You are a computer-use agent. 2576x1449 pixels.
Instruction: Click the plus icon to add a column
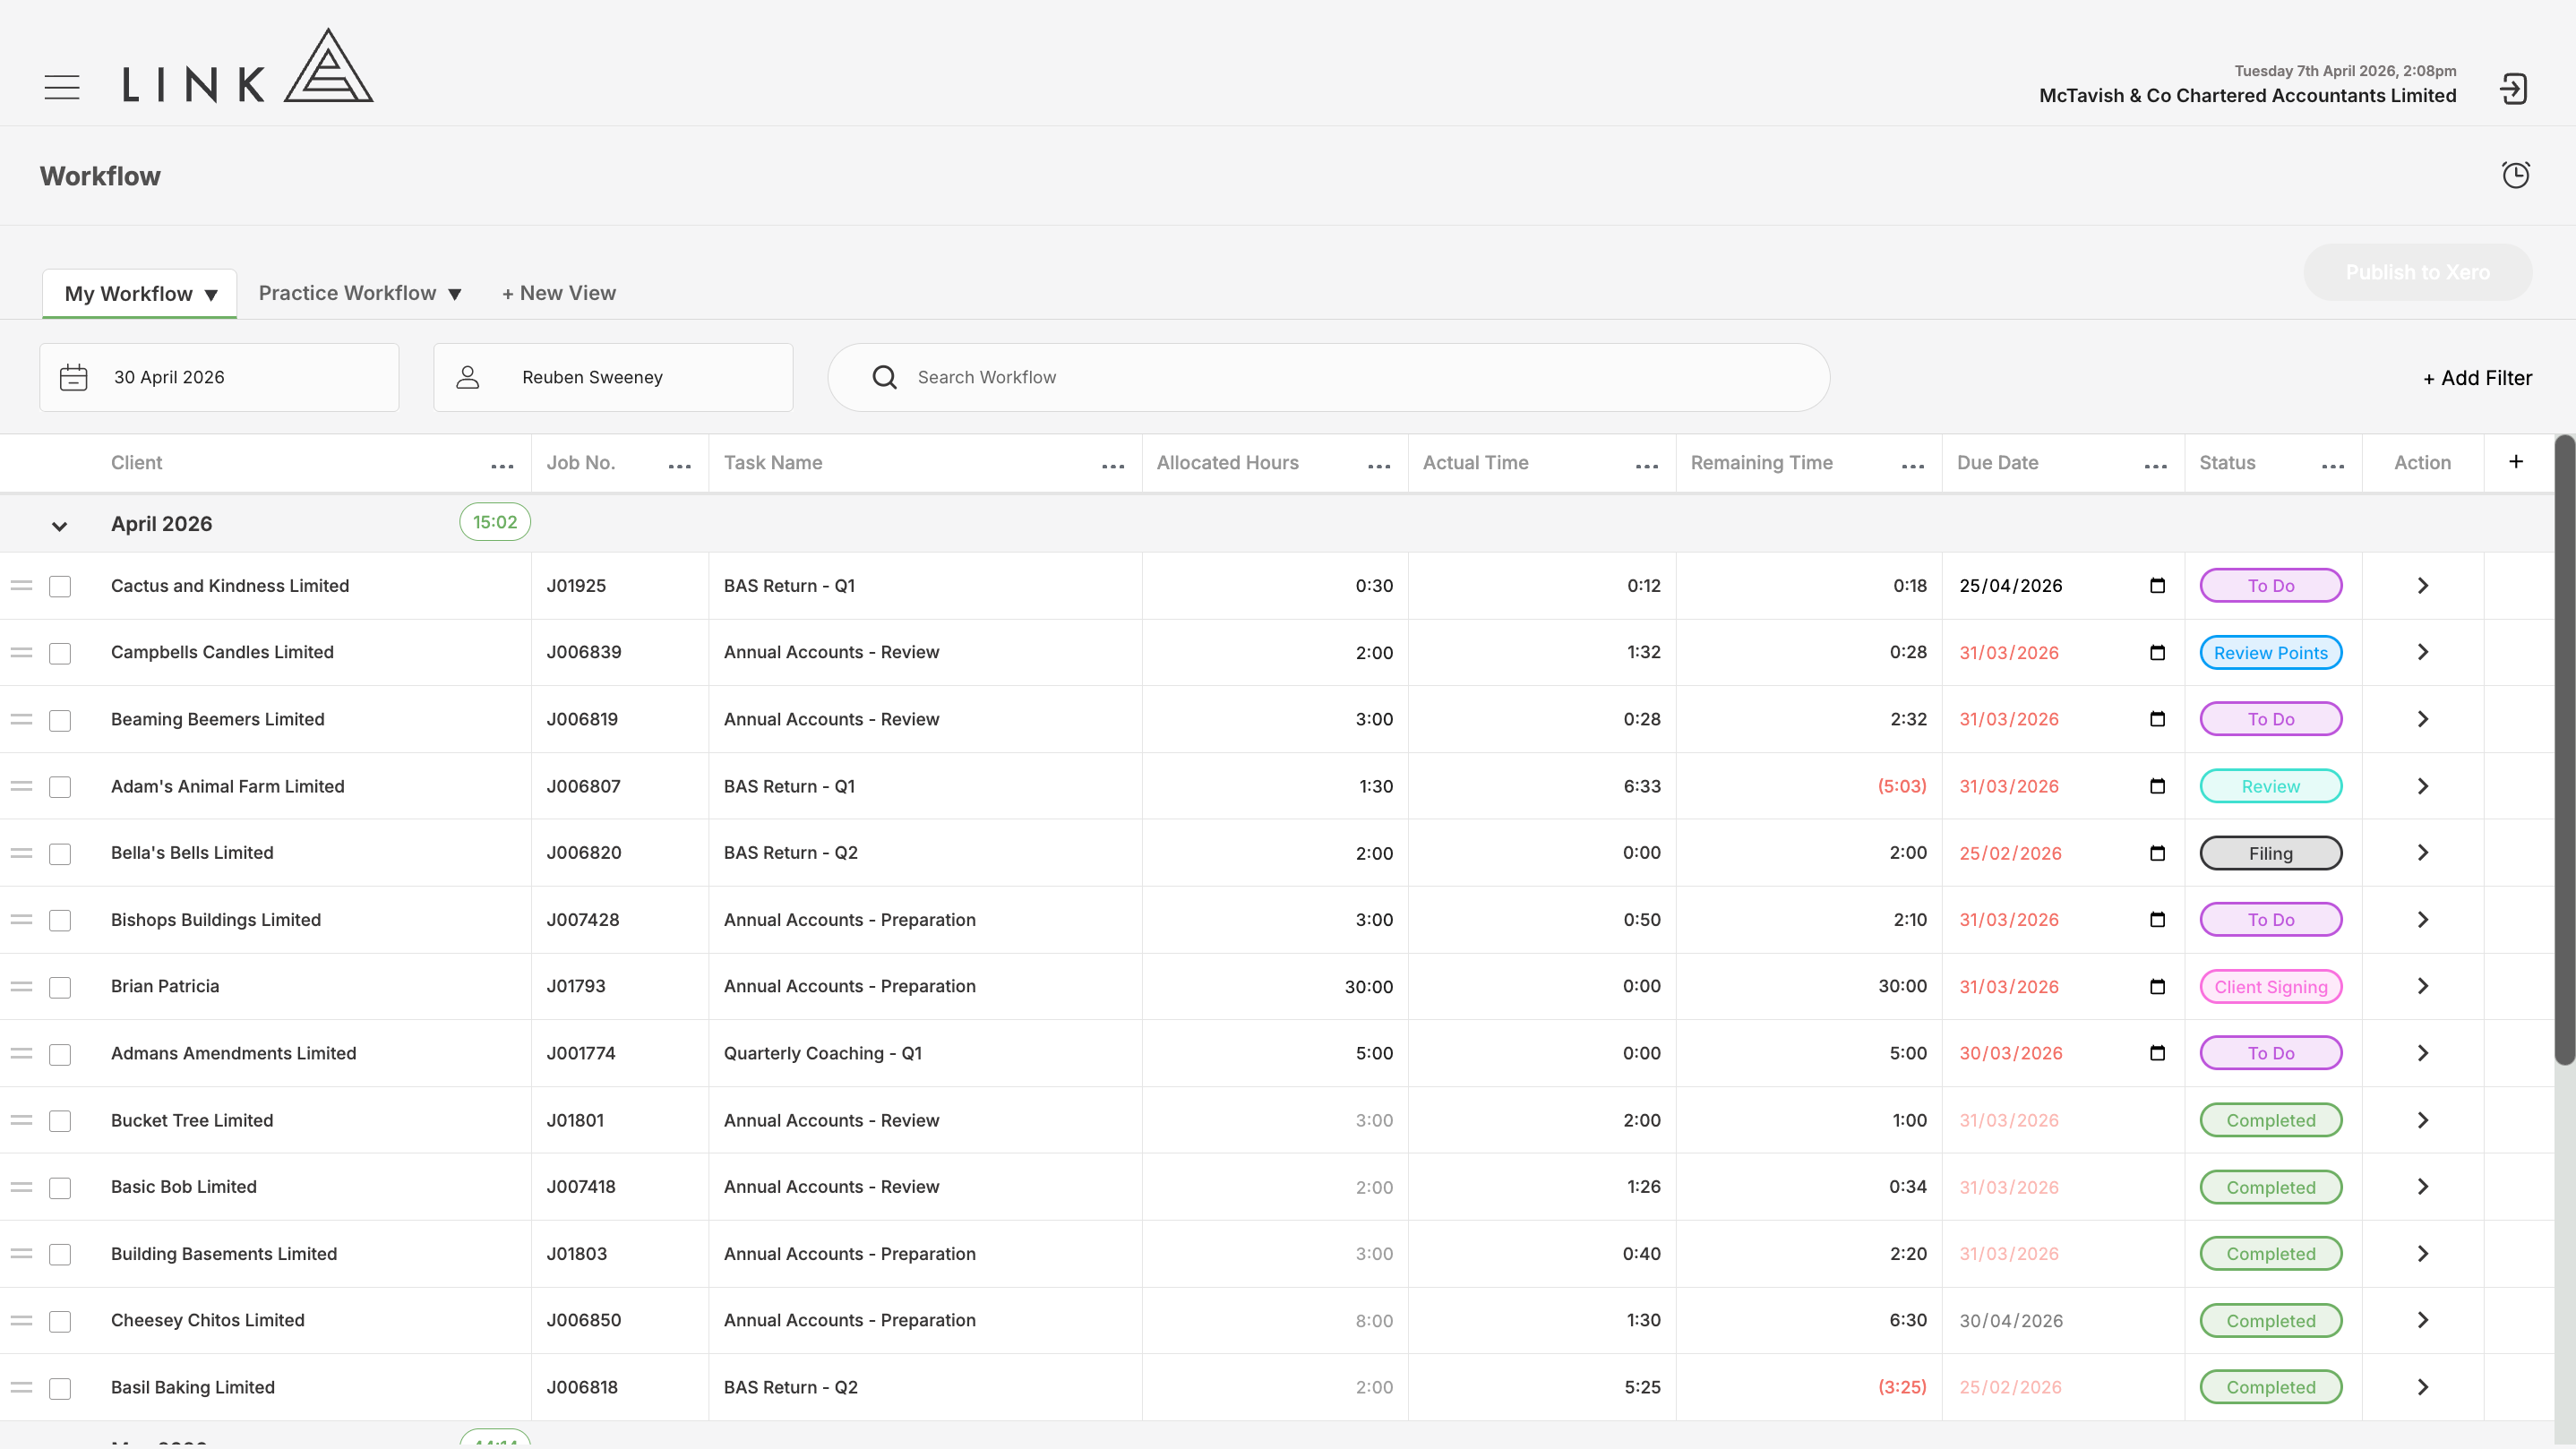[x=2516, y=461]
